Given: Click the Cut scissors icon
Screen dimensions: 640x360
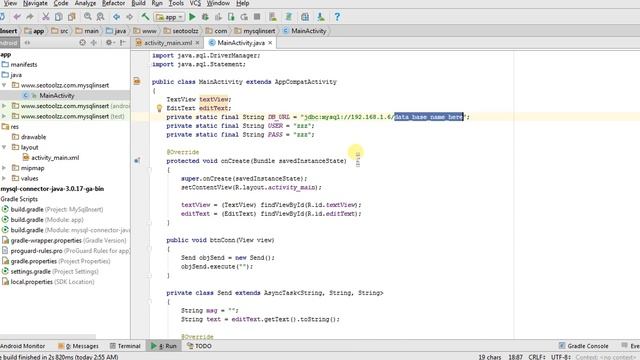Looking at the screenshot, I should click(x=46, y=17).
